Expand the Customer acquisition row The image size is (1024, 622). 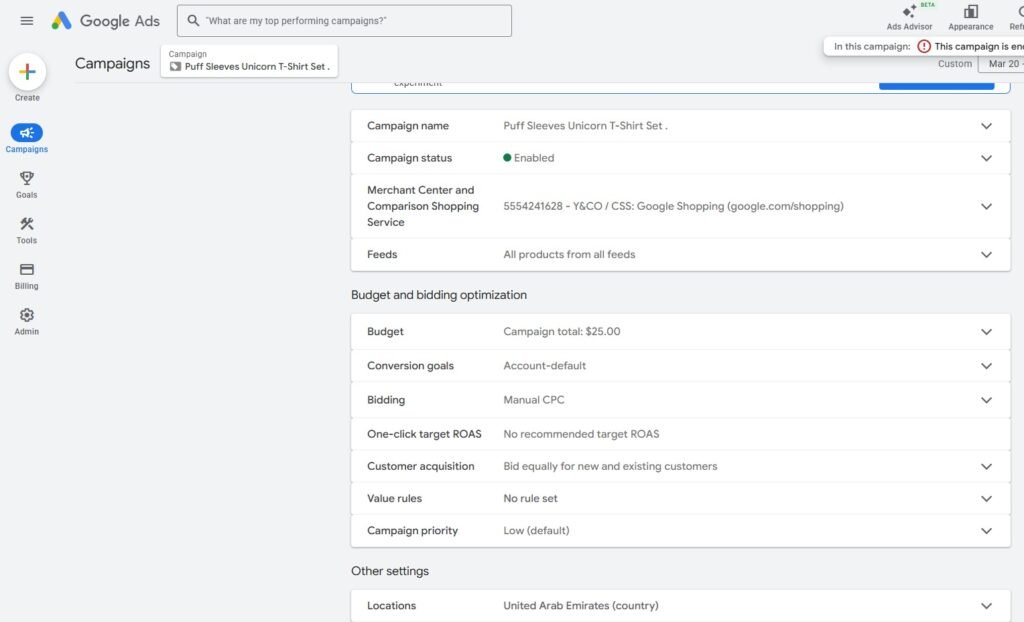pos(680,466)
